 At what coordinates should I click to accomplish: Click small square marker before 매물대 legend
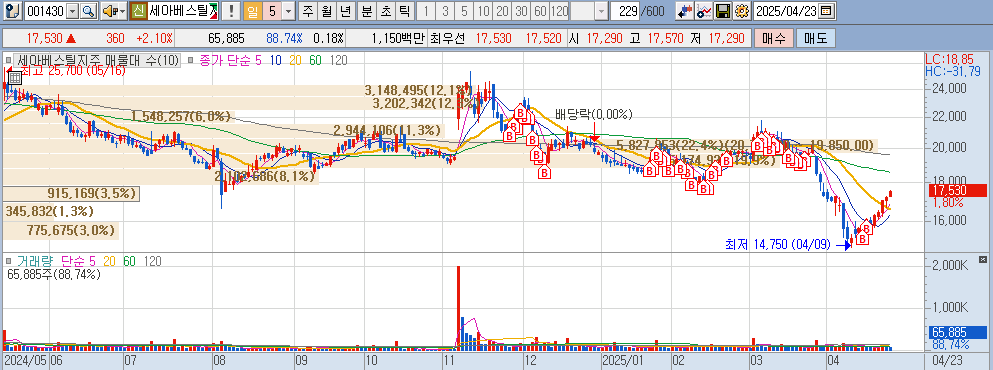click(x=9, y=61)
